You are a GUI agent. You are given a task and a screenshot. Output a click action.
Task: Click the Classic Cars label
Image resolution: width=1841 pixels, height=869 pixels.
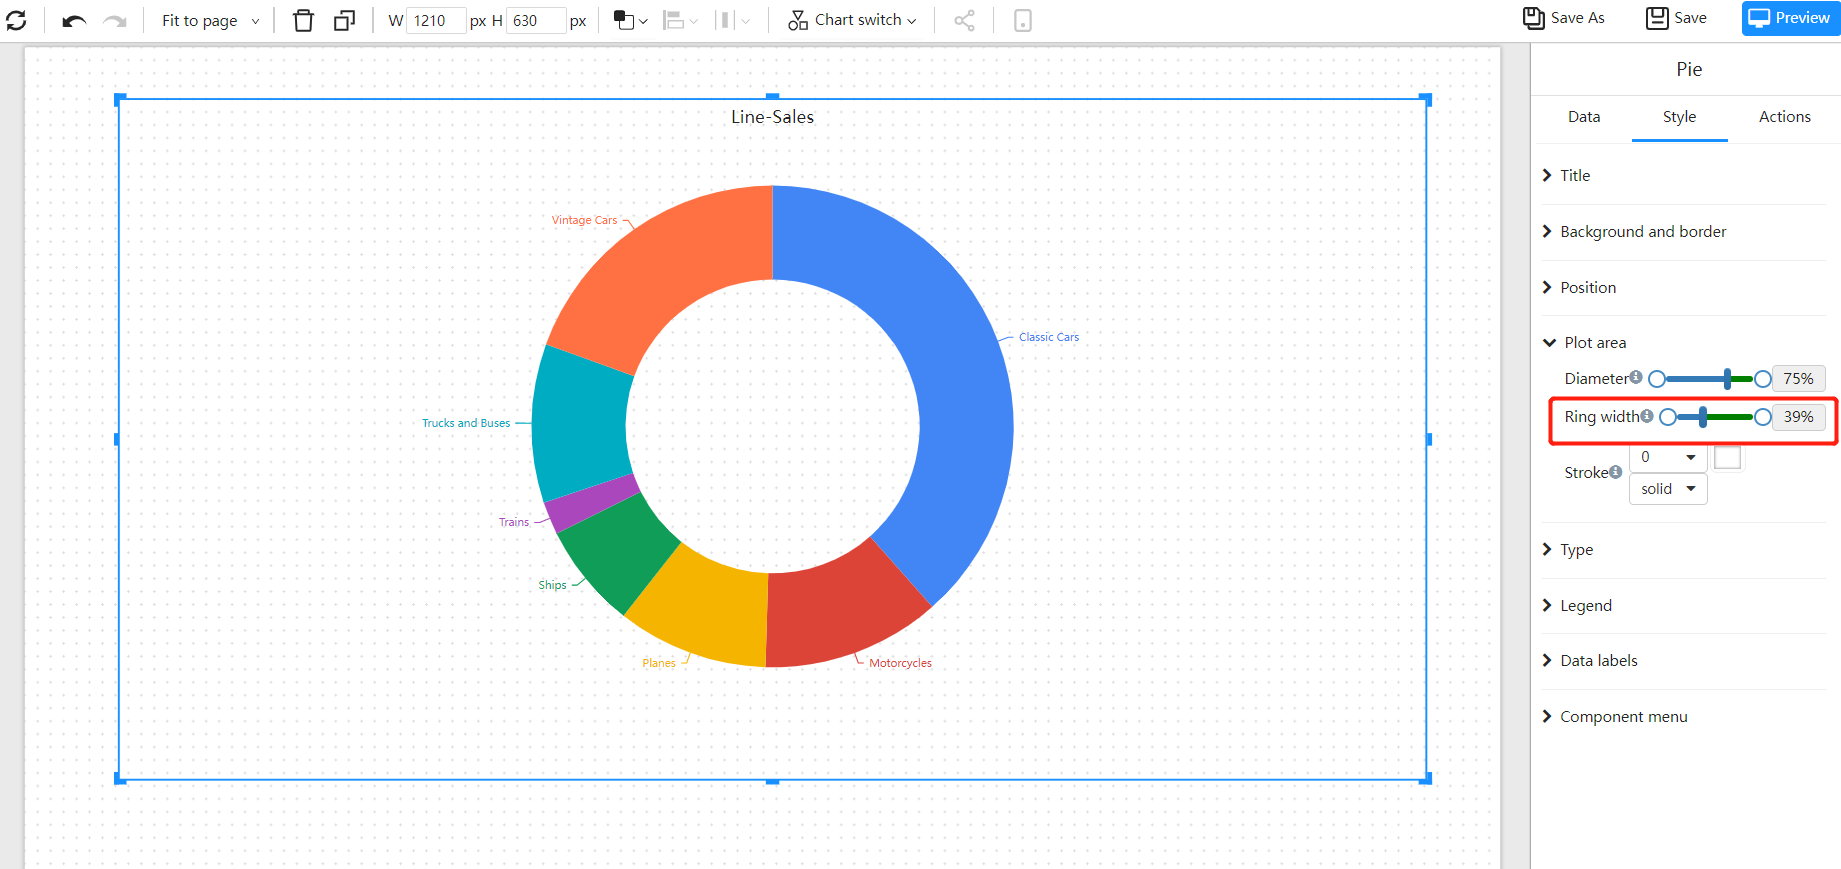point(1049,337)
